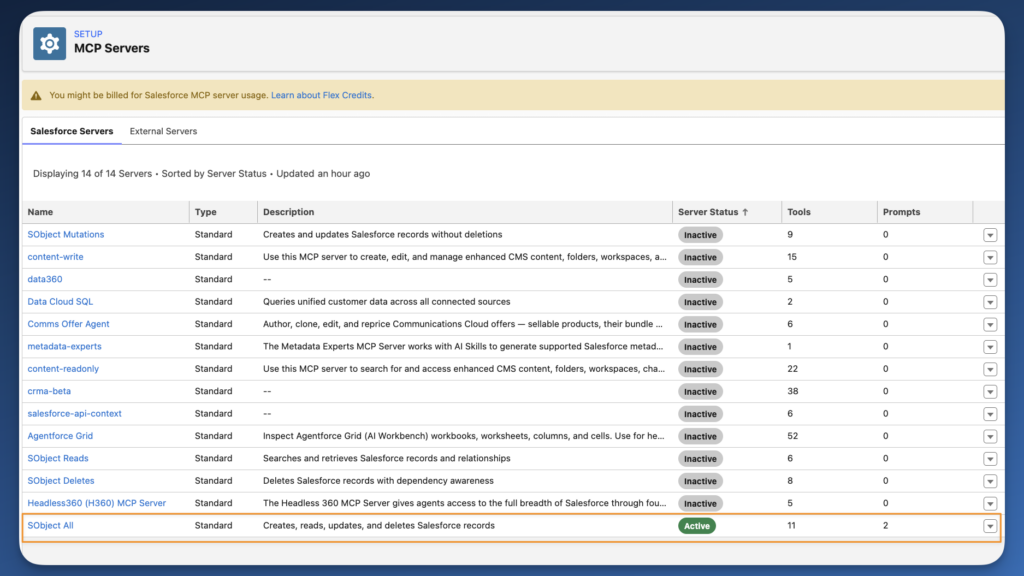Open the data360 server link
This screenshot has height=576, width=1024.
(45, 279)
